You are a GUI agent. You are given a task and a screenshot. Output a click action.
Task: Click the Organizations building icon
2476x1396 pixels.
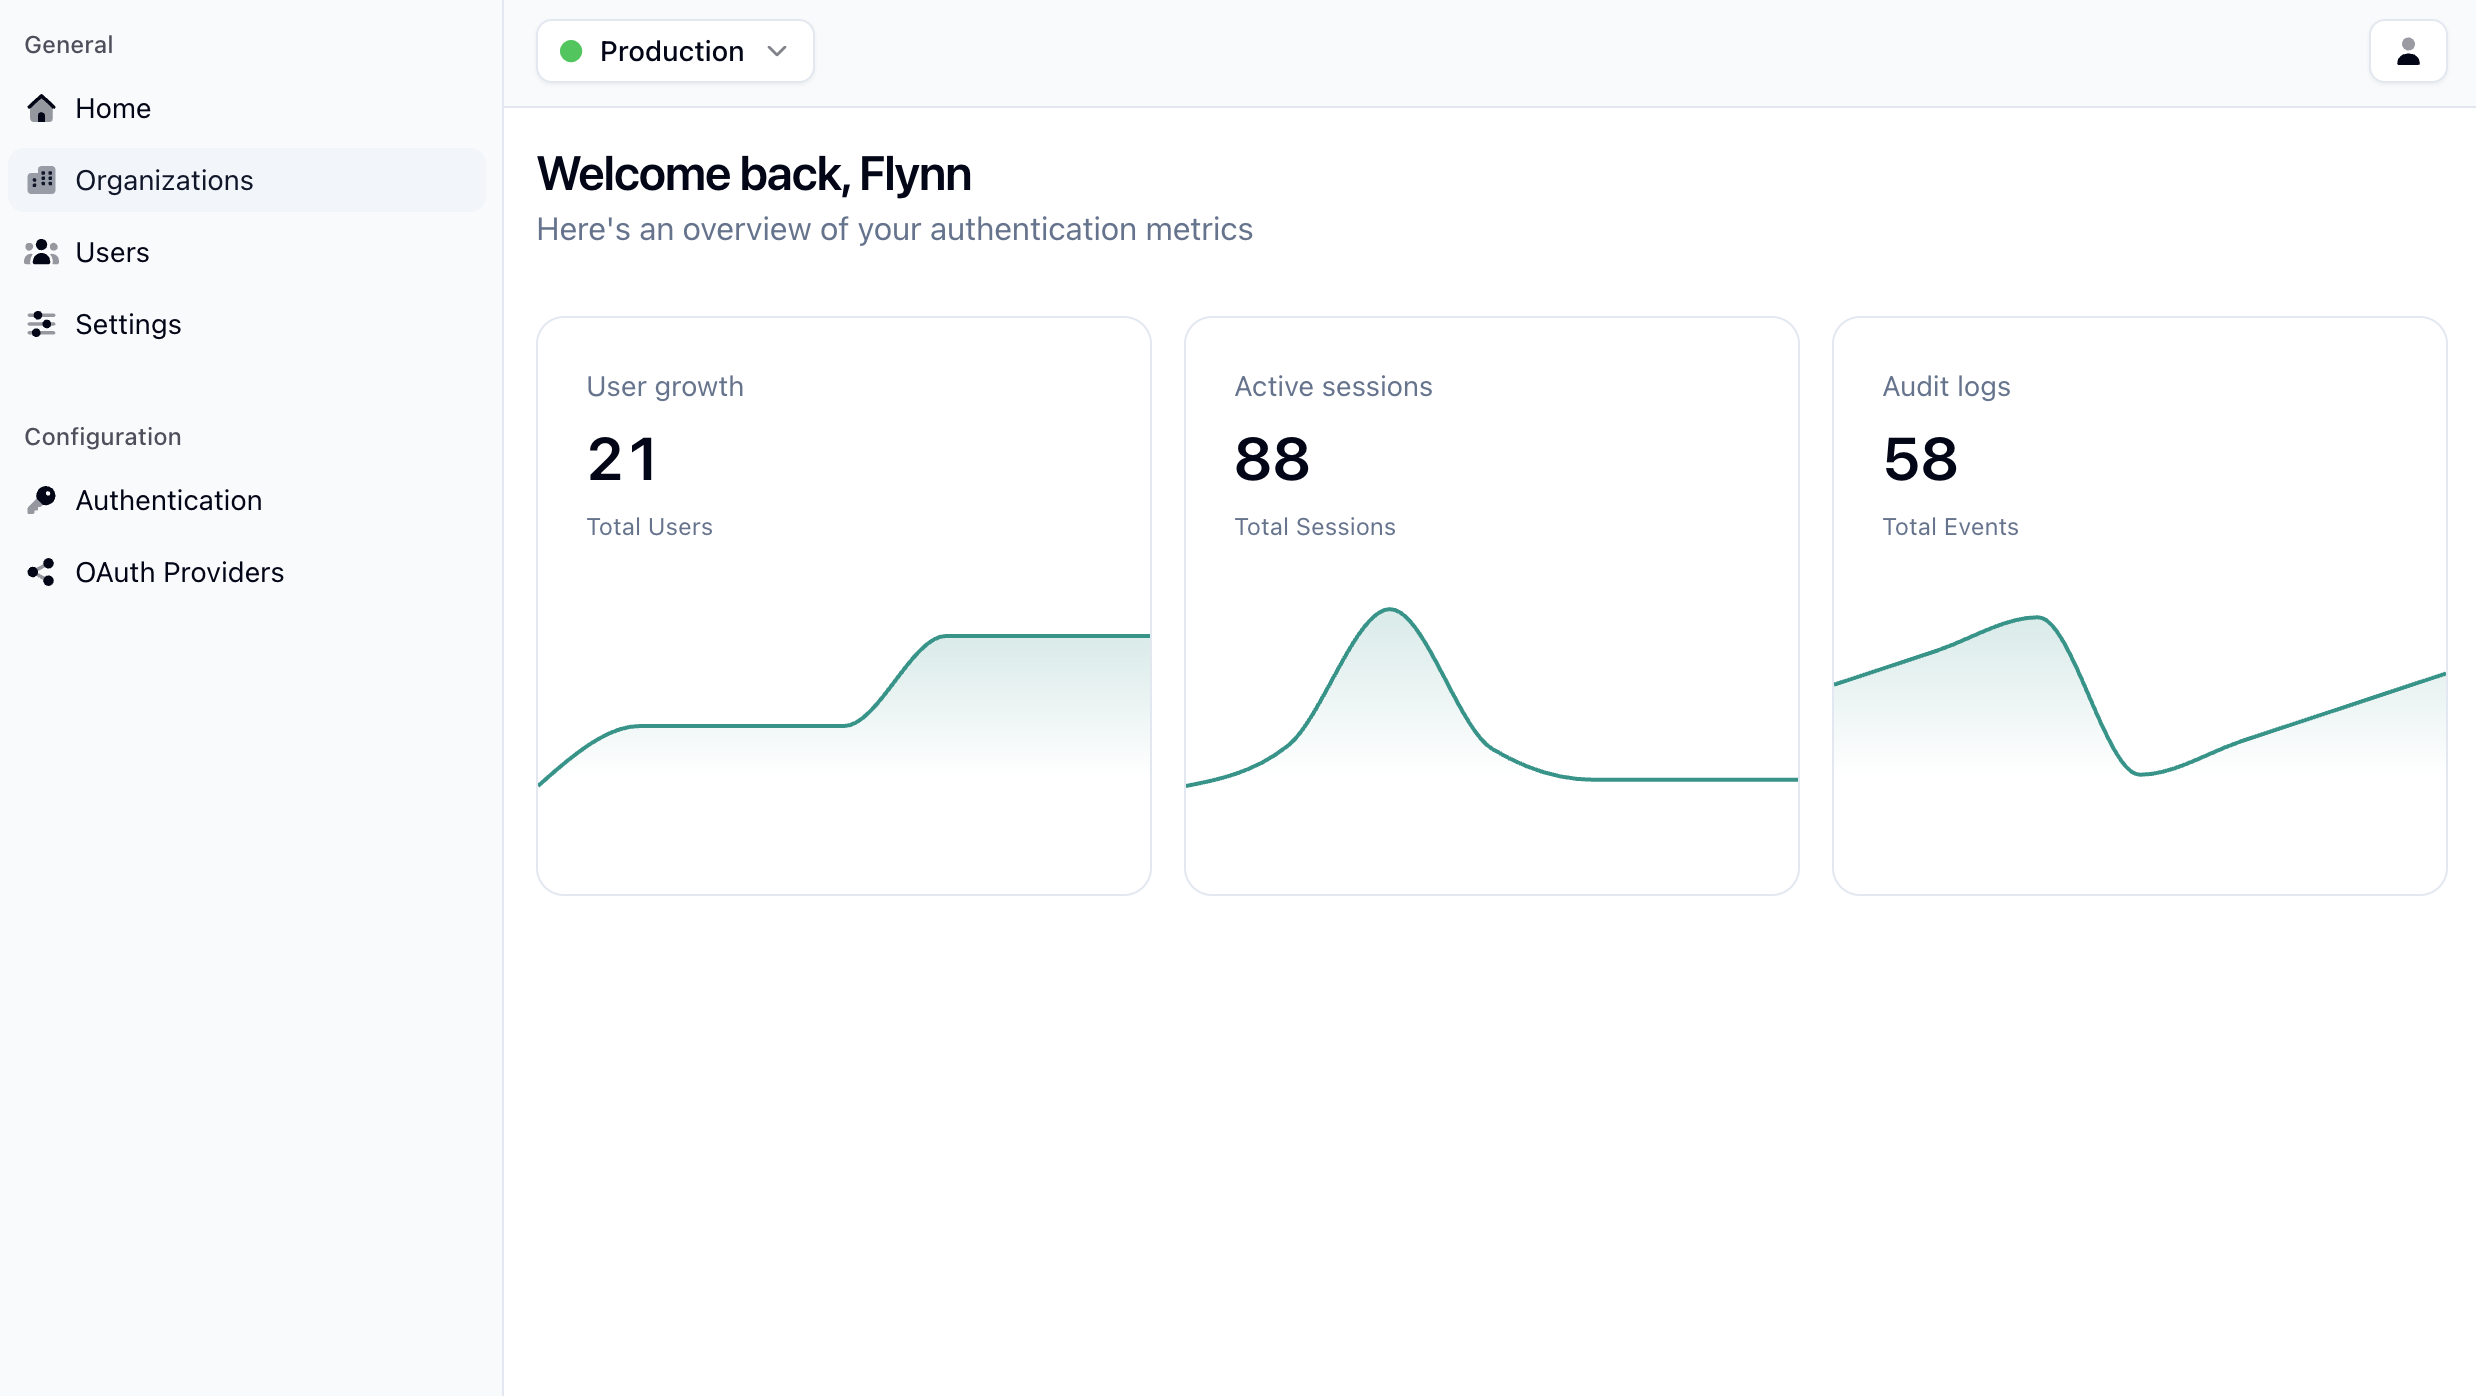tap(41, 180)
